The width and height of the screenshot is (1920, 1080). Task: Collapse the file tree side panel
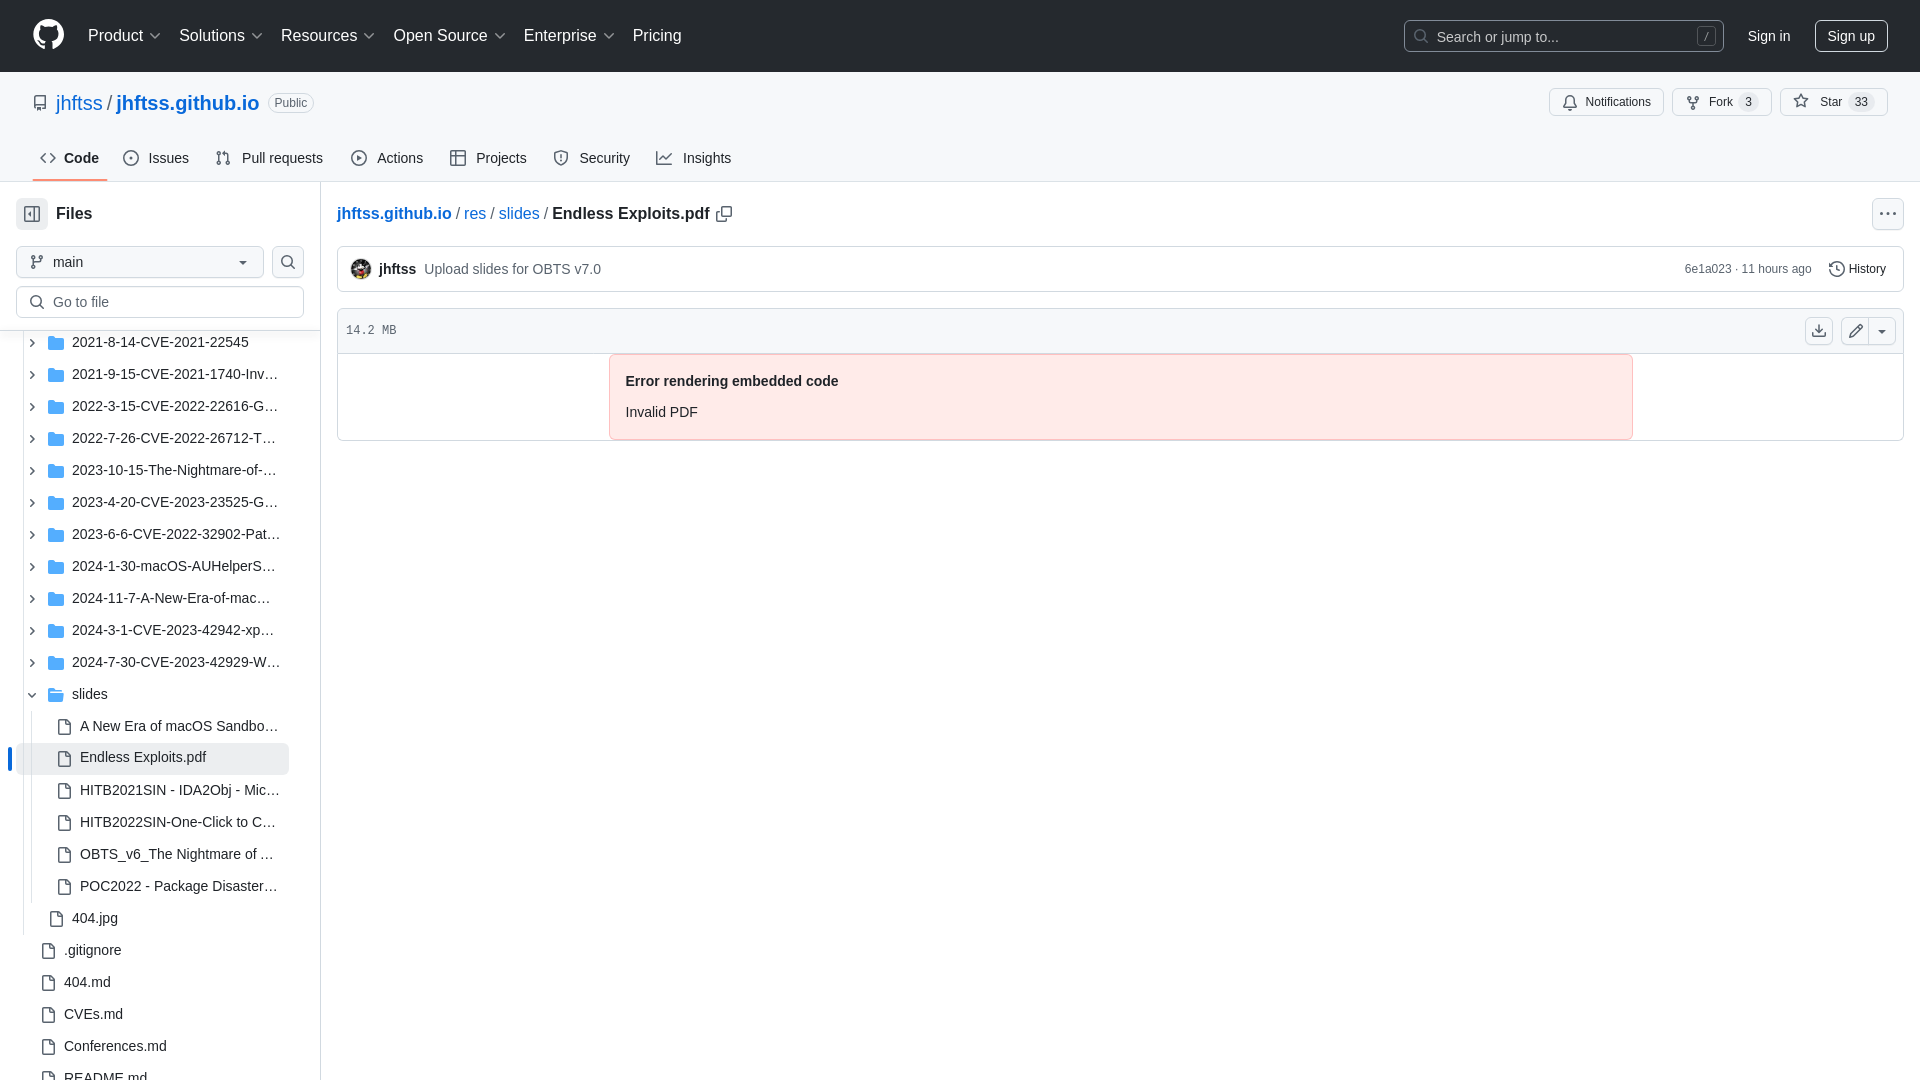[x=32, y=214]
